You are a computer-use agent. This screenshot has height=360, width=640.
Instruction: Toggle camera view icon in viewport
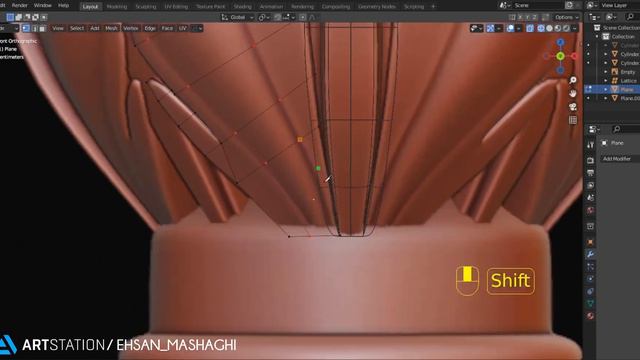tap(573, 107)
